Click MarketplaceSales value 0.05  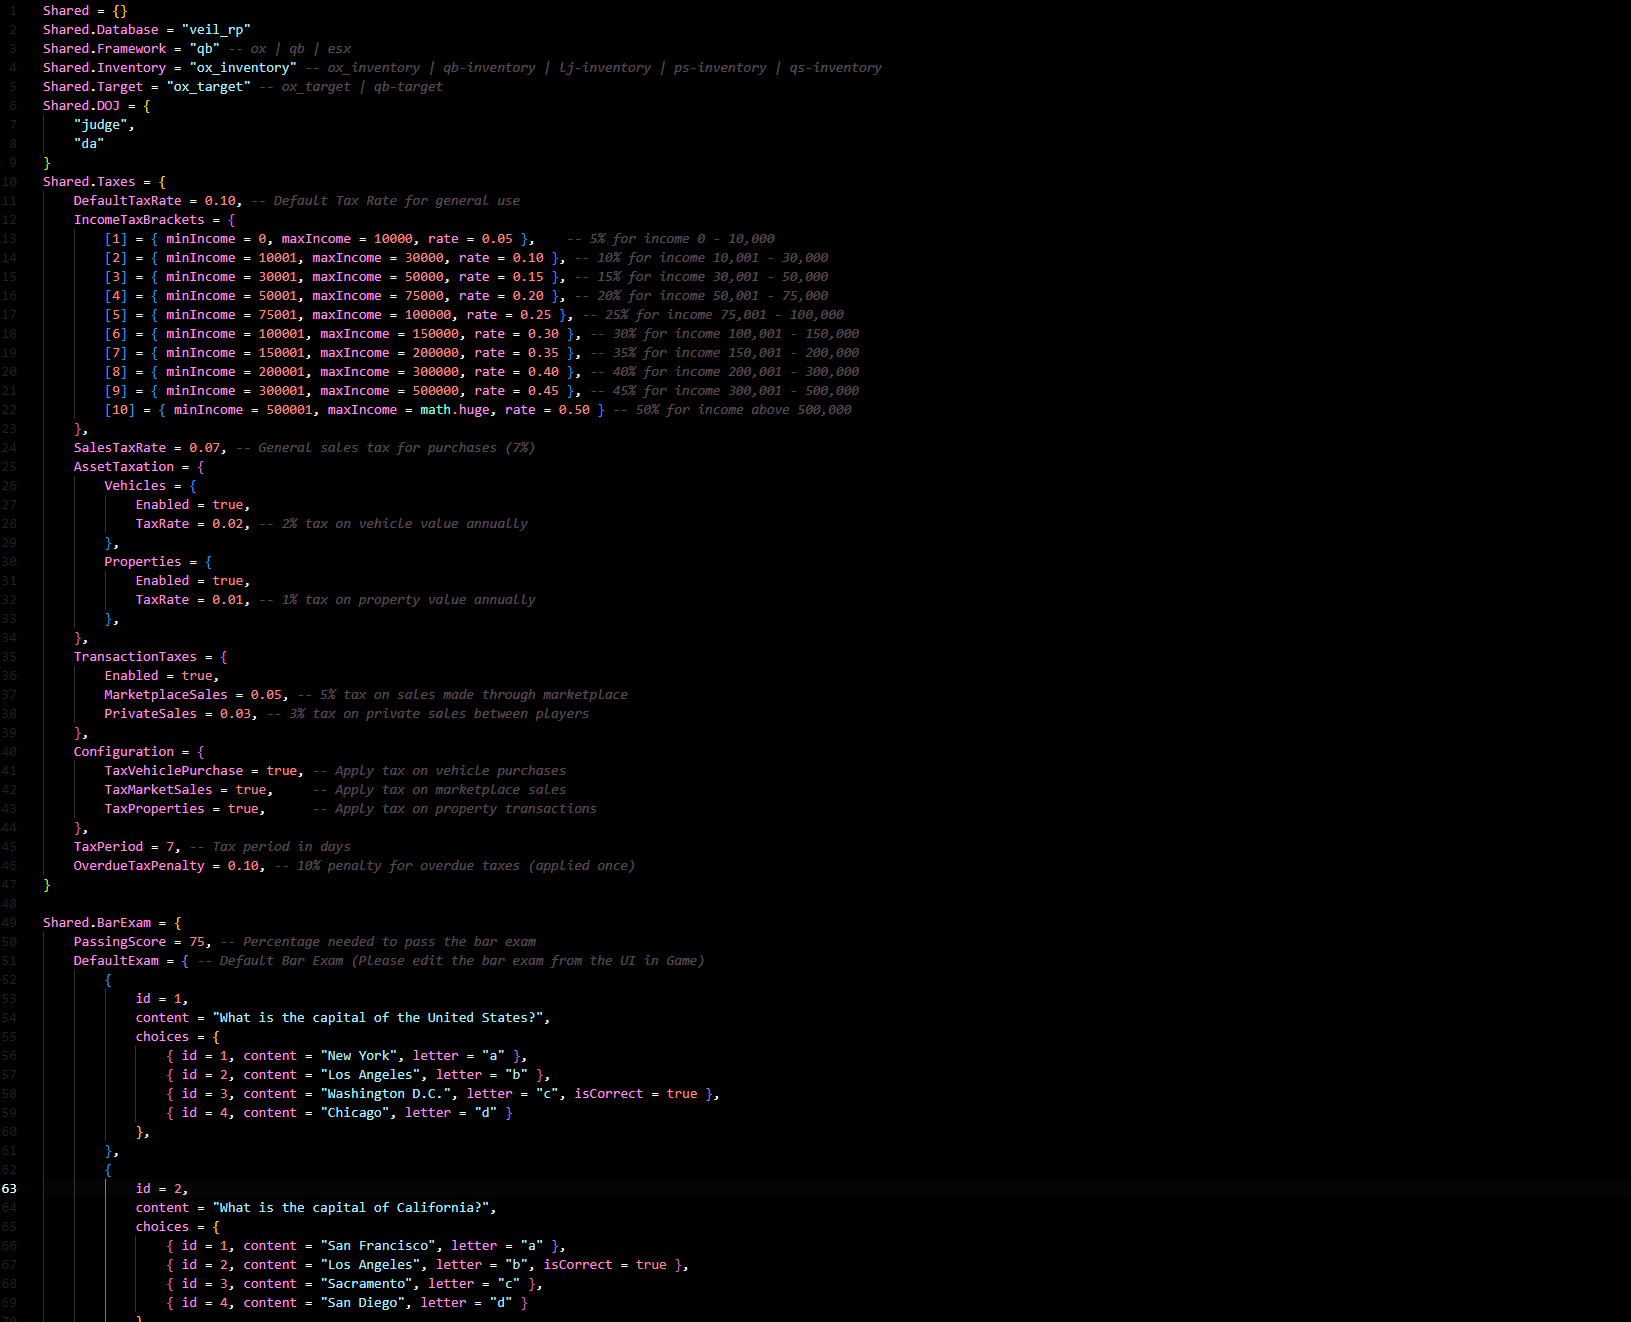coord(266,694)
